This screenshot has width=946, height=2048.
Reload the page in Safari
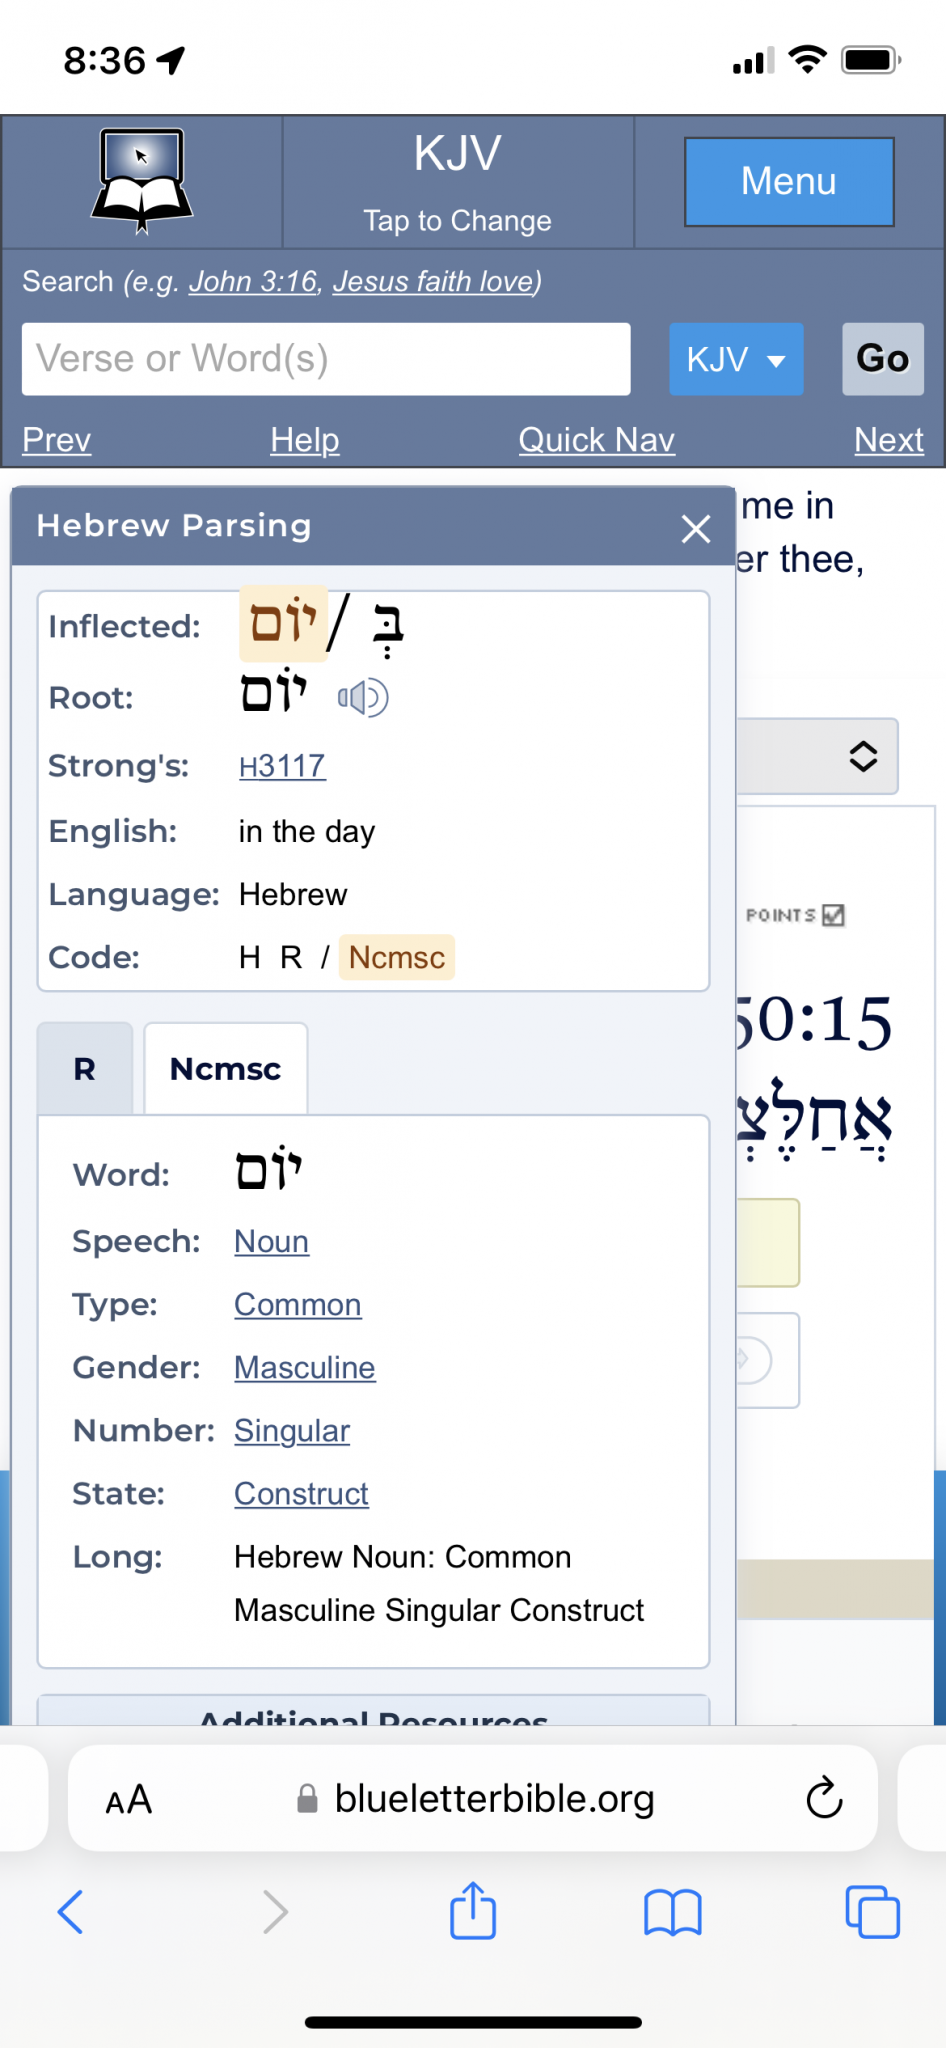pyautogui.click(x=824, y=1799)
